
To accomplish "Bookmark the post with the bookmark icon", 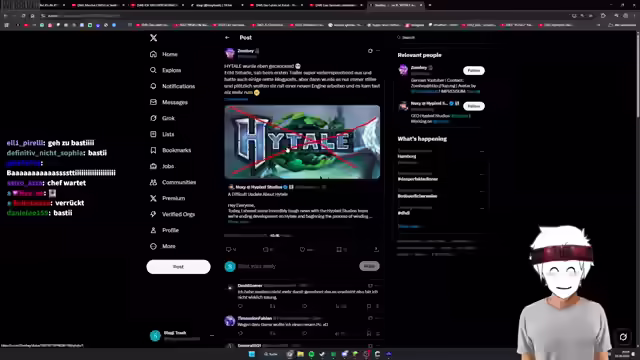I will pyautogui.click(x=339, y=249).
